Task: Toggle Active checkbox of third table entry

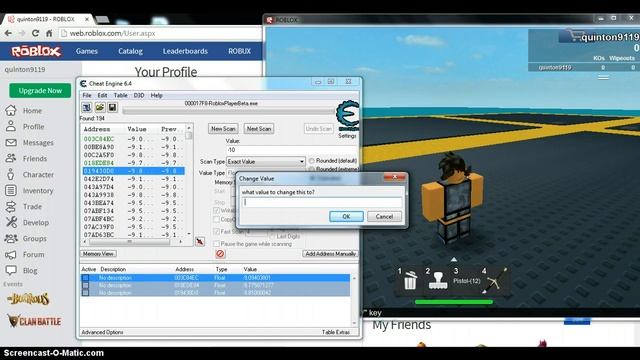Action: tap(85, 293)
